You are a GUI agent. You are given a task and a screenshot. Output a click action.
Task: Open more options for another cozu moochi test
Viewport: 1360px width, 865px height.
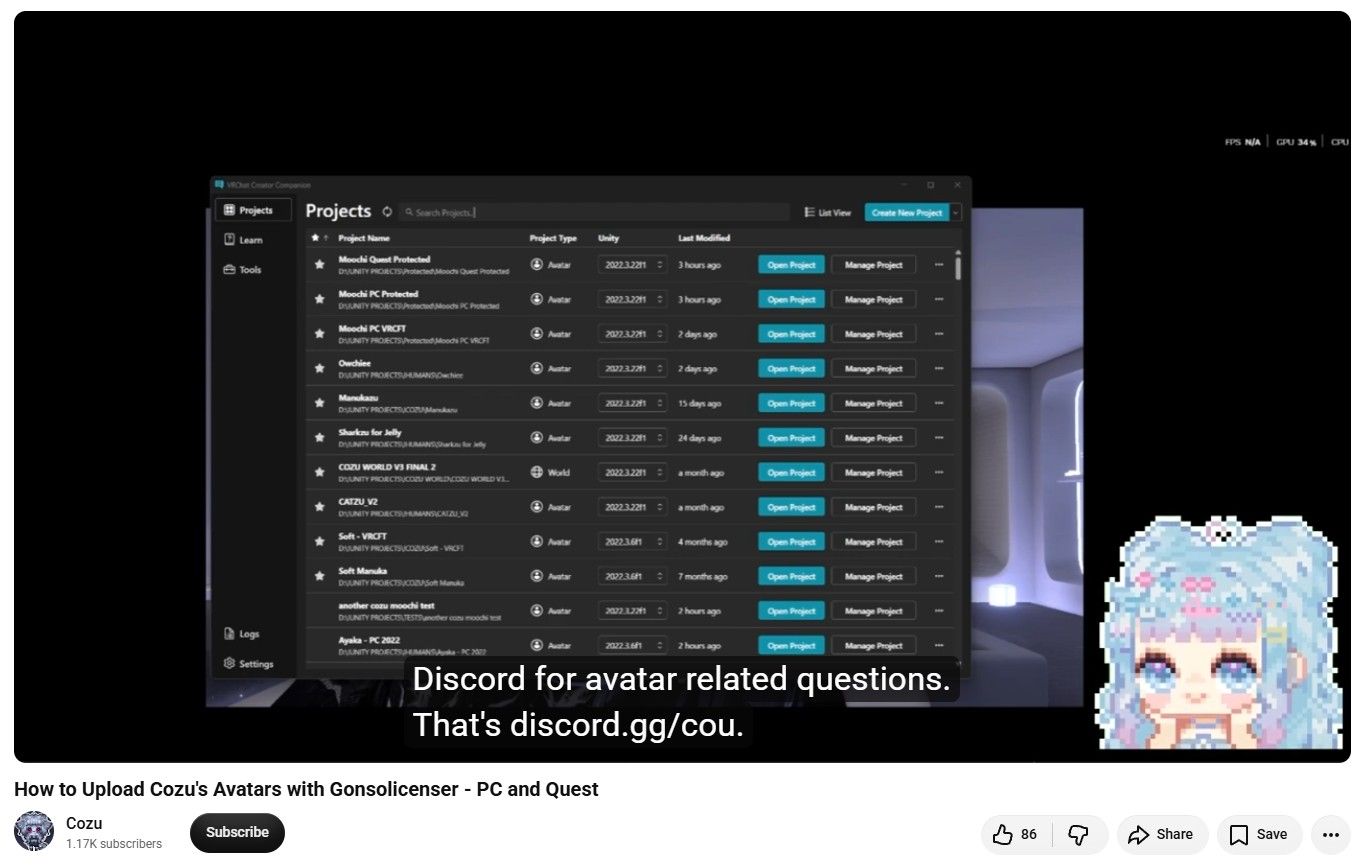pos(939,611)
